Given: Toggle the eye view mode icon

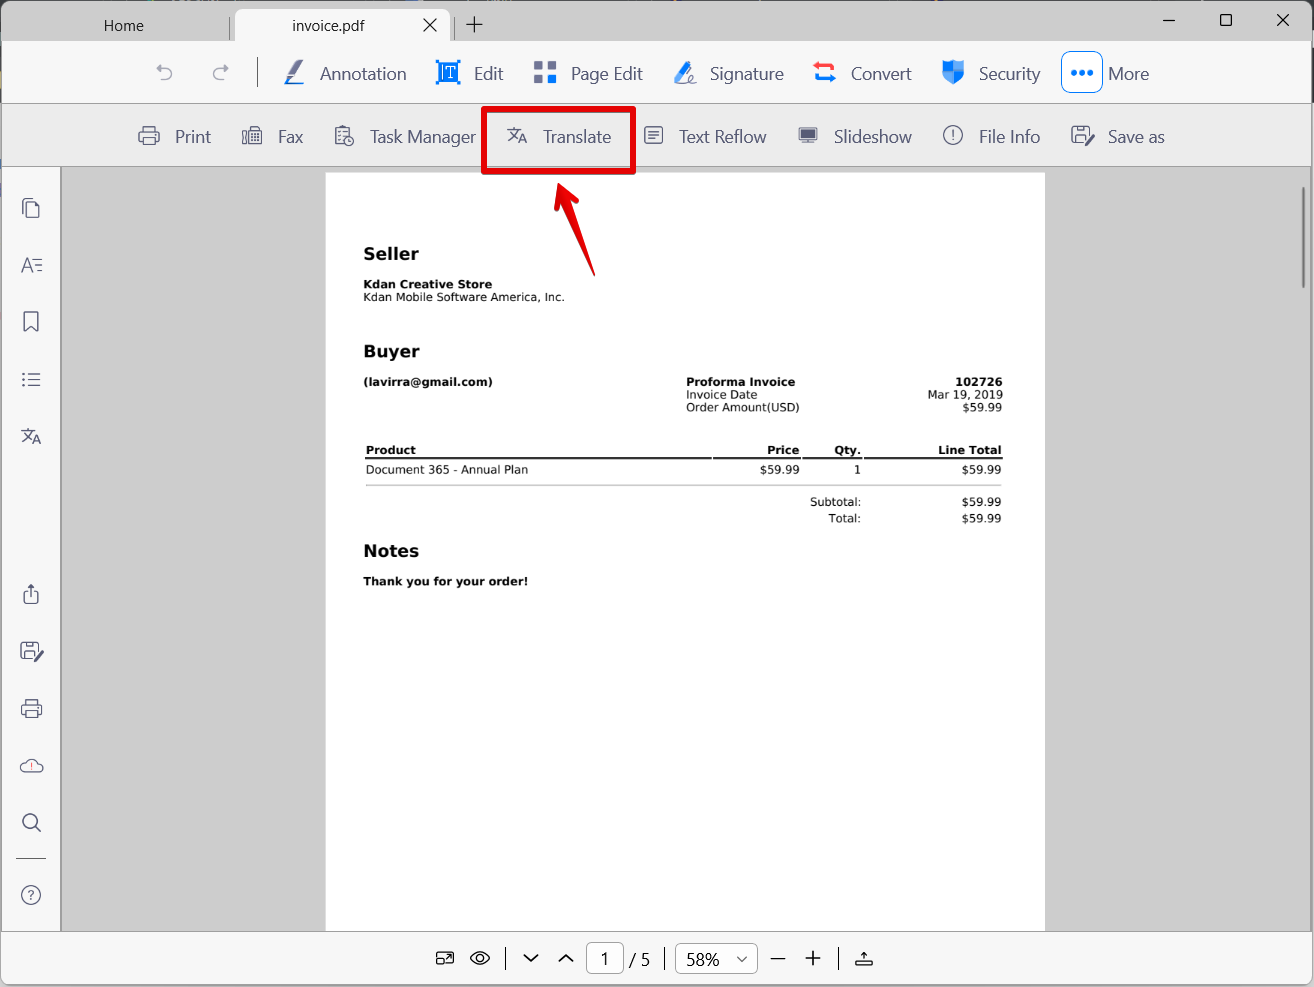Looking at the screenshot, I should pyautogui.click(x=480, y=958).
